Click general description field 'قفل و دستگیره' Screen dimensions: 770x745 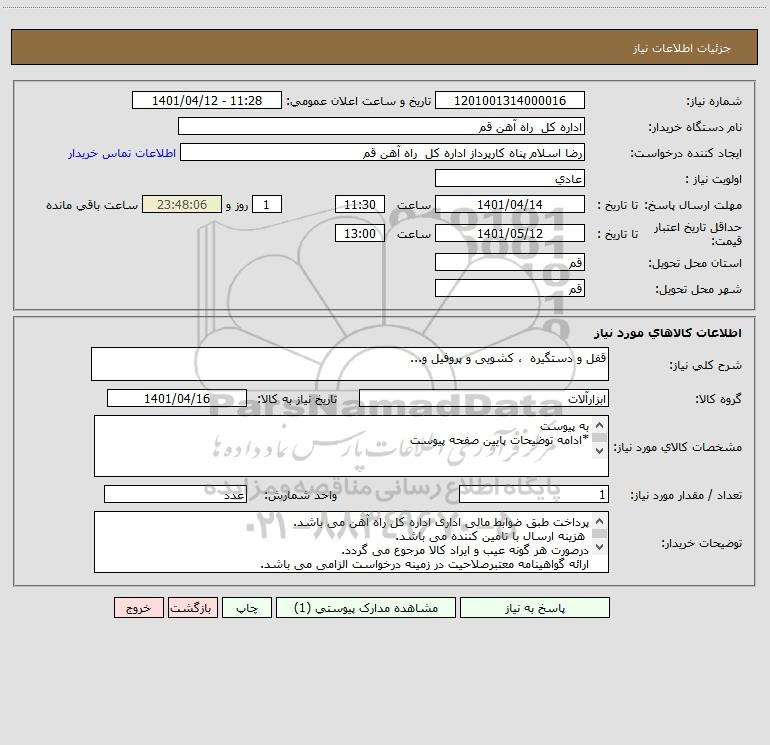click(x=350, y=364)
